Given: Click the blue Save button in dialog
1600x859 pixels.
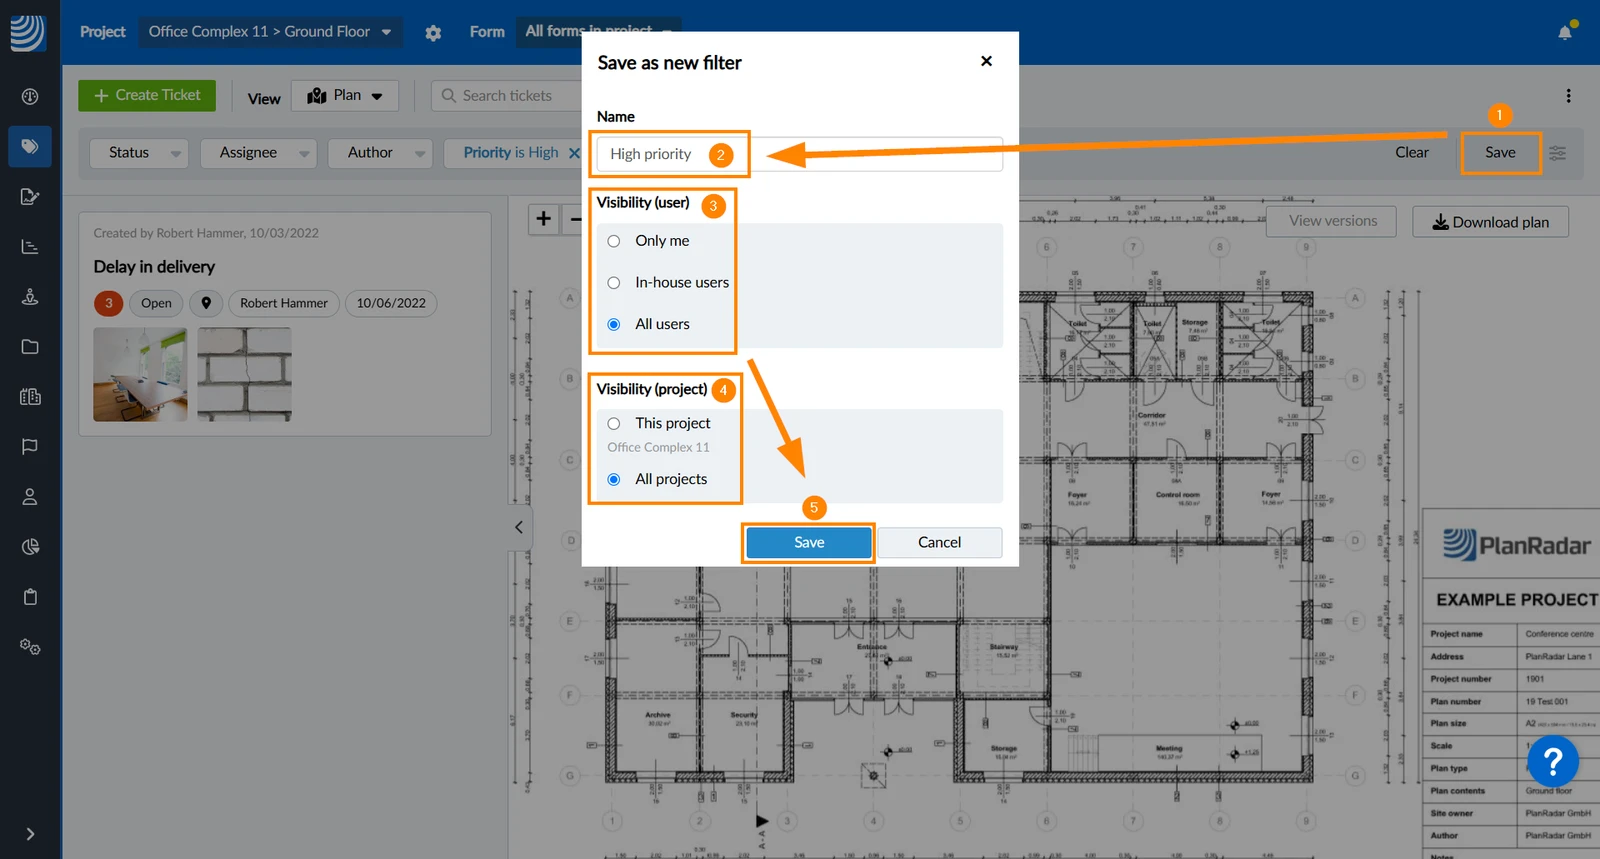Looking at the screenshot, I should tap(809, 543).
